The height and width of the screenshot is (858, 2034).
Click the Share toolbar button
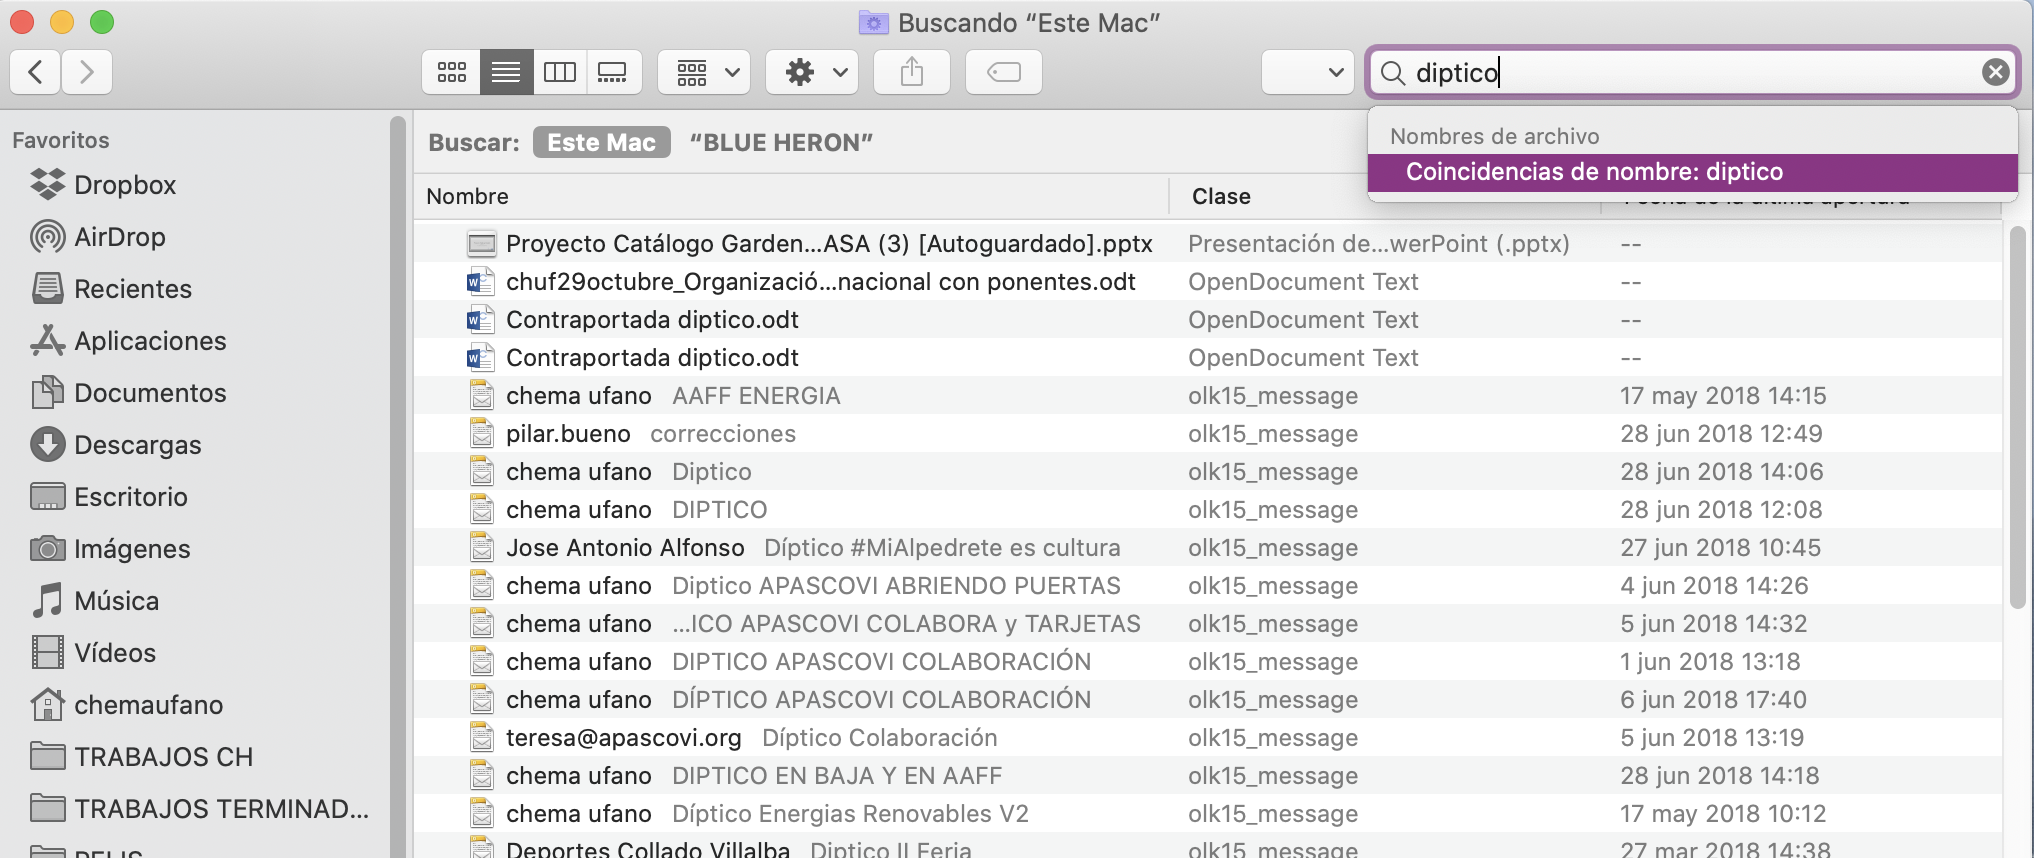click(912, 72)
